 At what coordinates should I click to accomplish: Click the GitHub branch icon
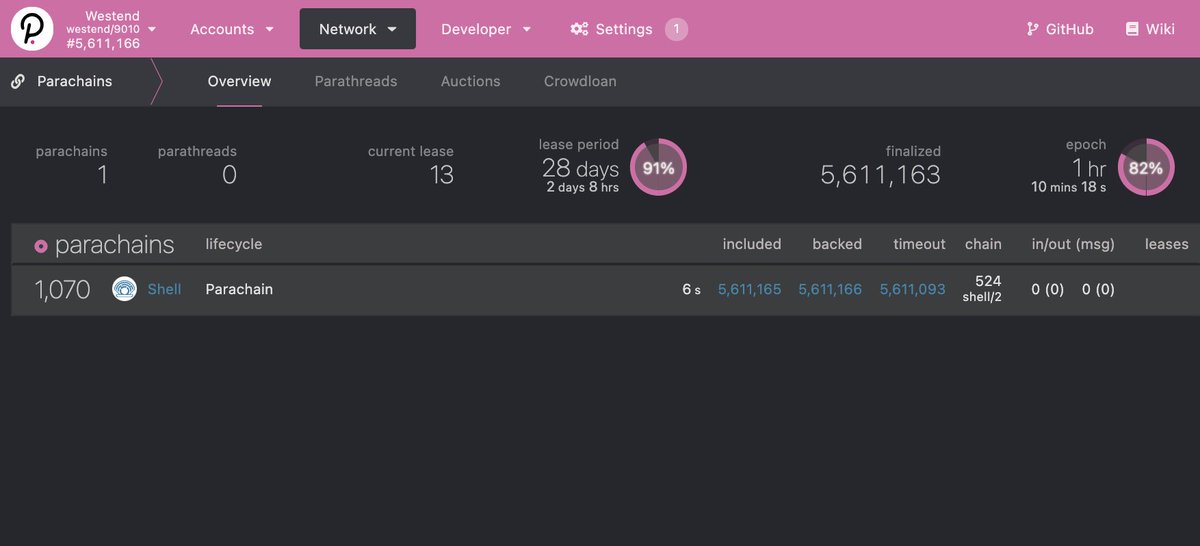click(1032, 29)
